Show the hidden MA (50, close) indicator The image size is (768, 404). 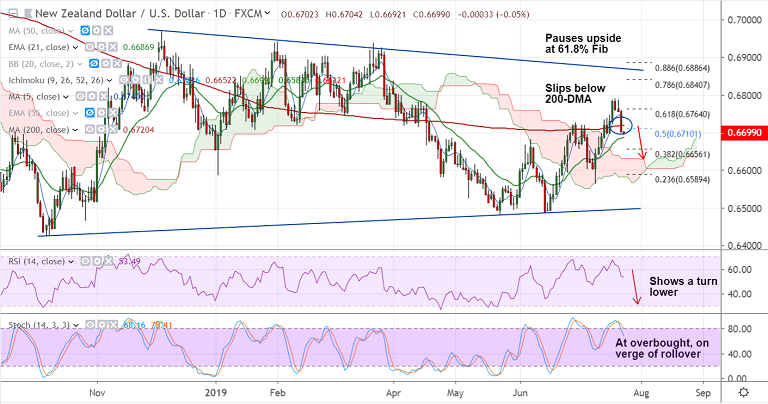[x=85, y=31]
